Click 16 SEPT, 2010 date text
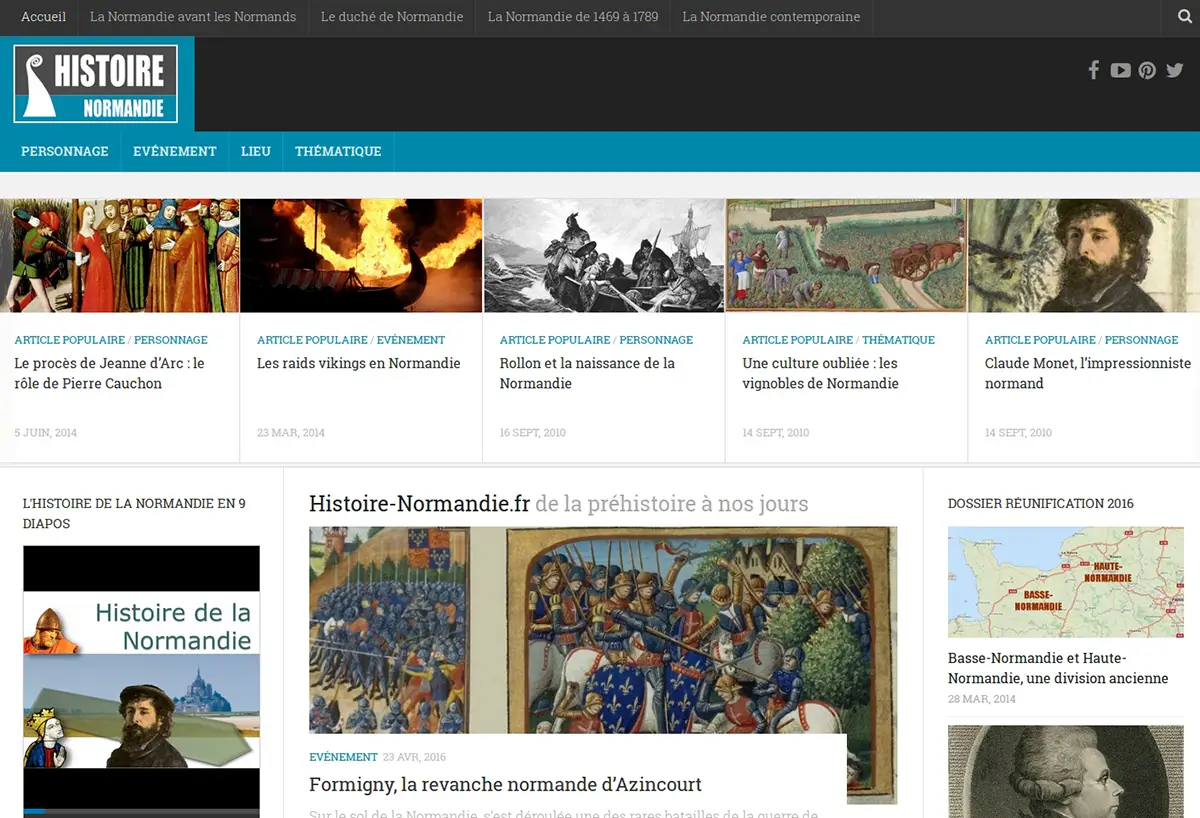This screenshot has width=1200, height=818. 533,433
